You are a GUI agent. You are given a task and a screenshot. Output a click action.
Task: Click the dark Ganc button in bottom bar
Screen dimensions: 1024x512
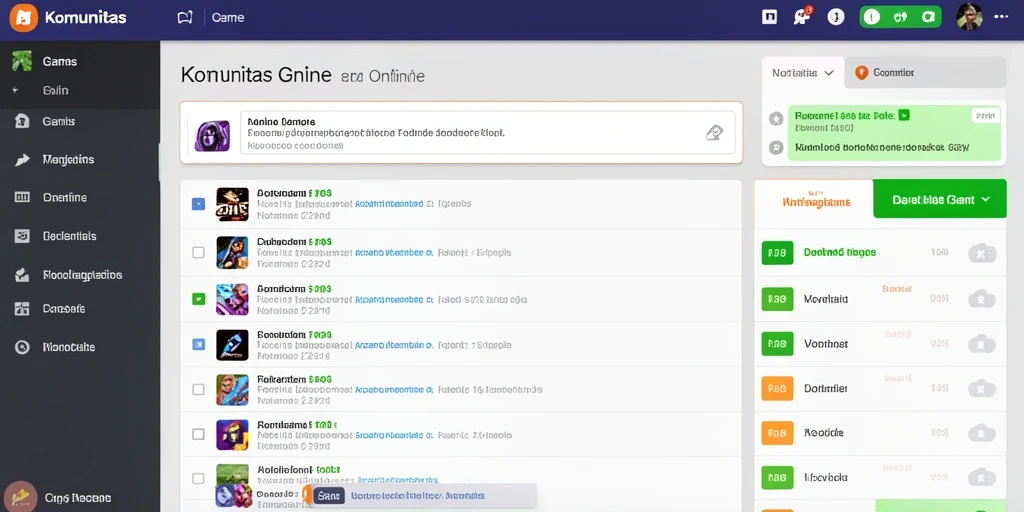328,496
